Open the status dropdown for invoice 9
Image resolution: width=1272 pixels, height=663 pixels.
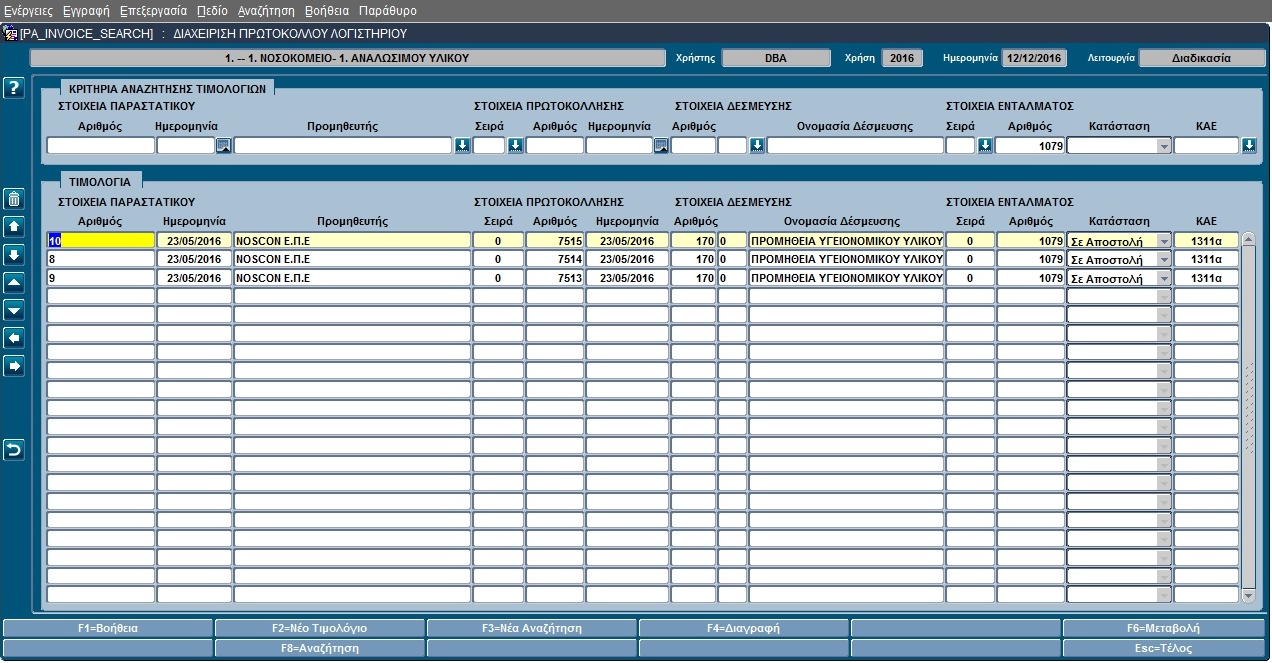pyautogui.click(x=1163, y=278)
